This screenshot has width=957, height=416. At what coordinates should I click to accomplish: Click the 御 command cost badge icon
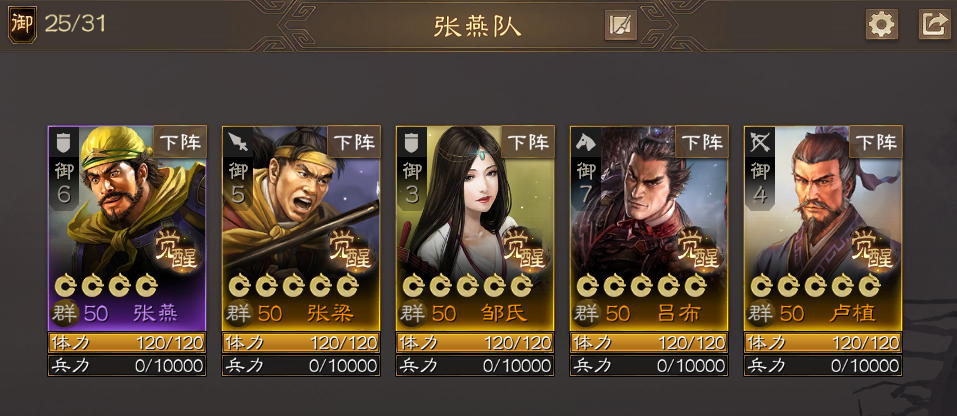pyautogui.click(x=23, y=24)
